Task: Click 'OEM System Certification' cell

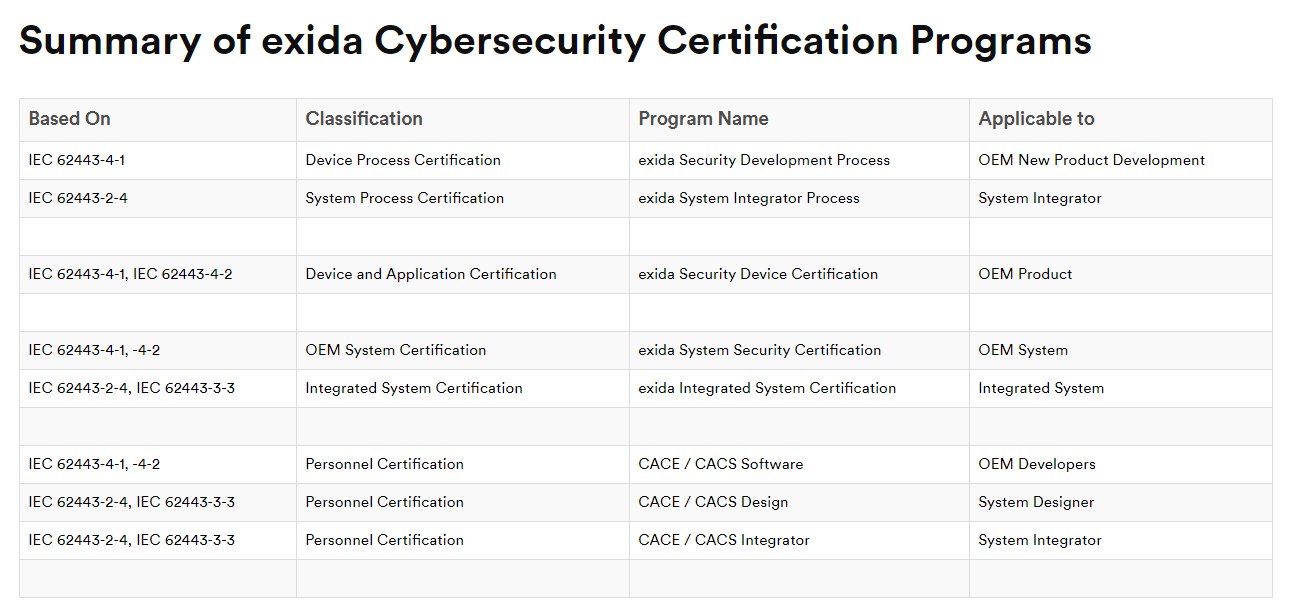Action: coord(463,350)
